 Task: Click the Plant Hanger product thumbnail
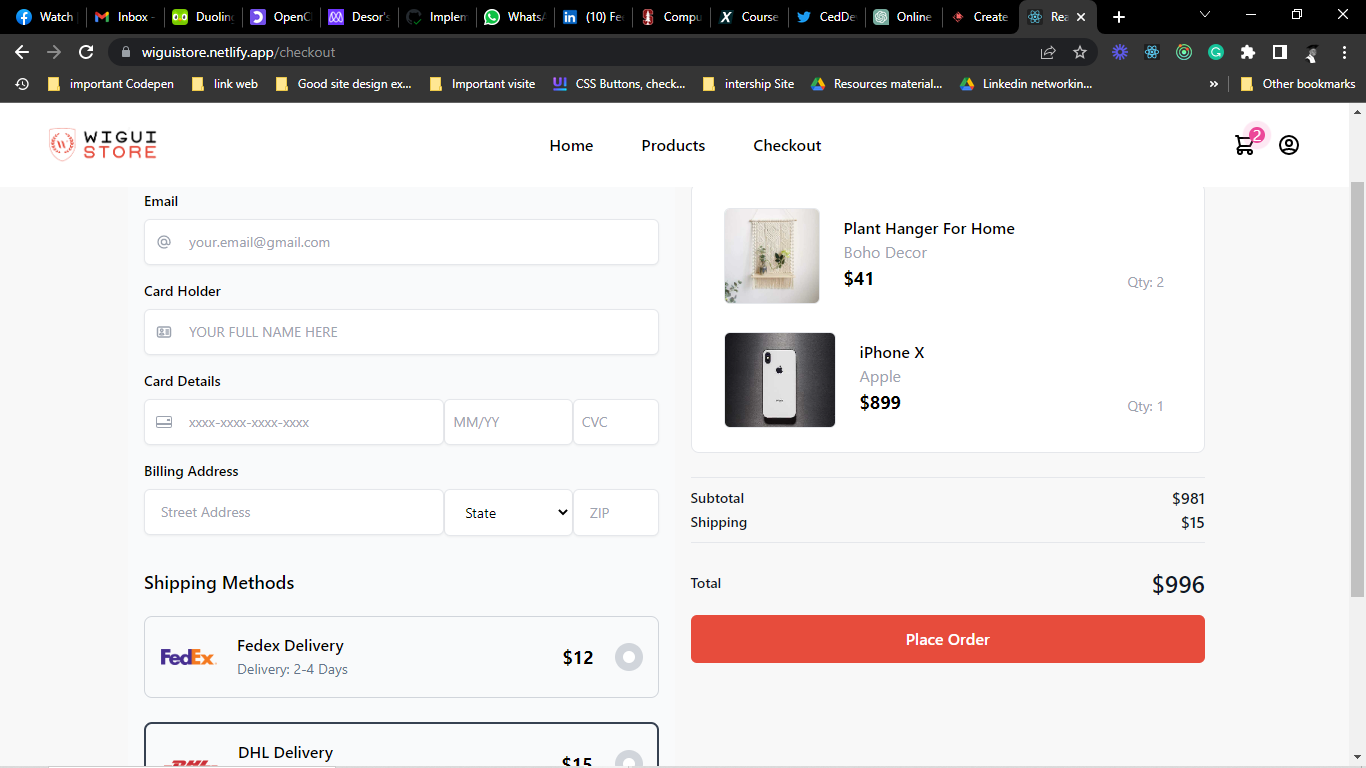pos(772,256)
